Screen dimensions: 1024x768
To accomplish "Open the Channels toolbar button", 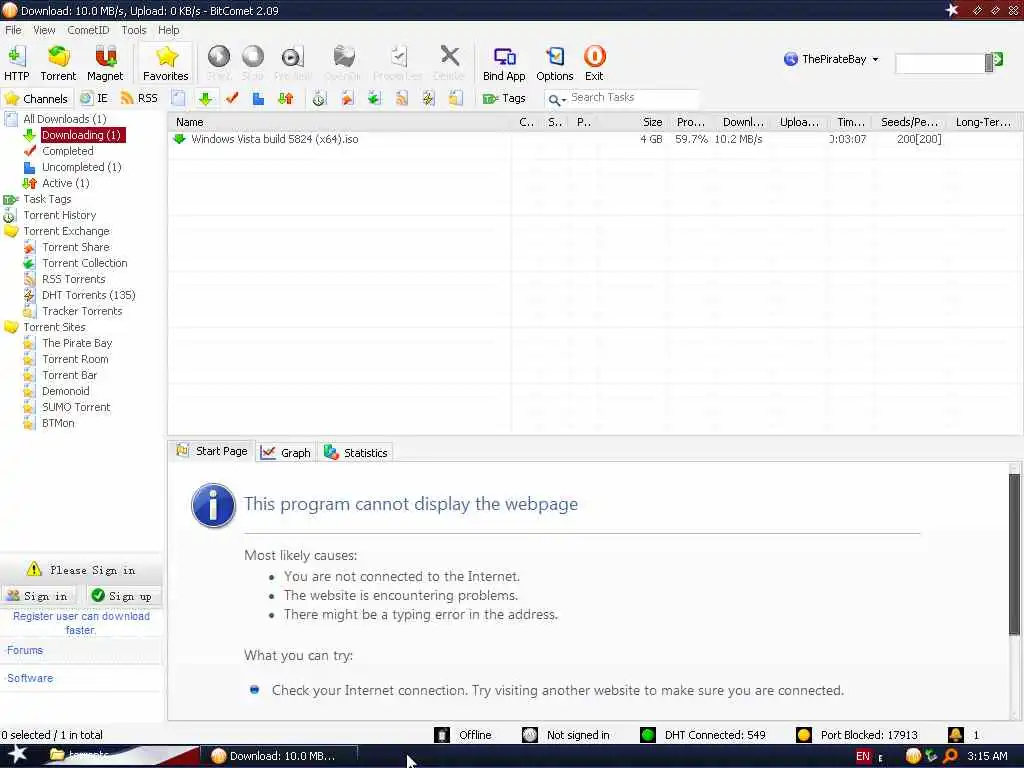I will click(x=37, y=99).
